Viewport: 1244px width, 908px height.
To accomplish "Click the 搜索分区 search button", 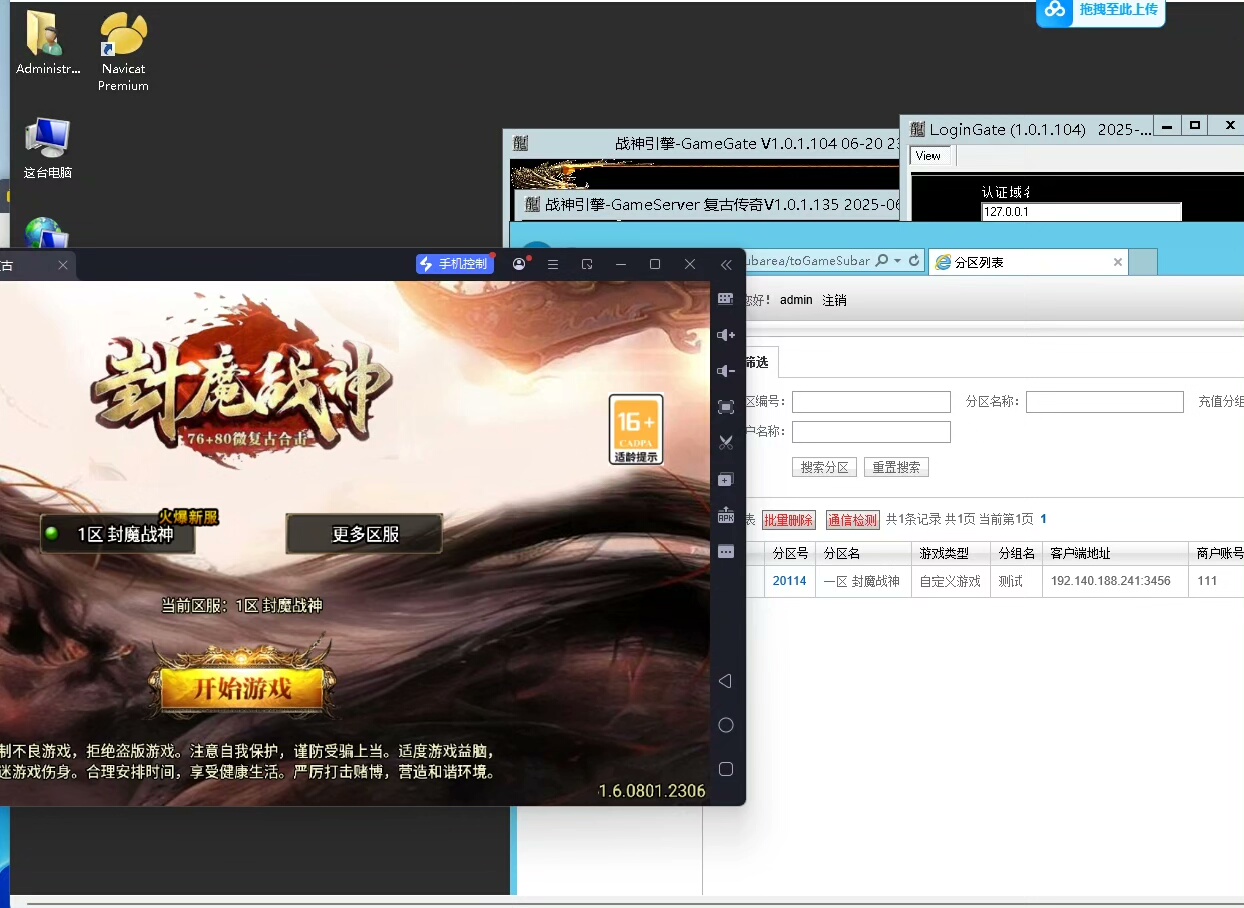I will pyautogui.click(x=825, y=467).
